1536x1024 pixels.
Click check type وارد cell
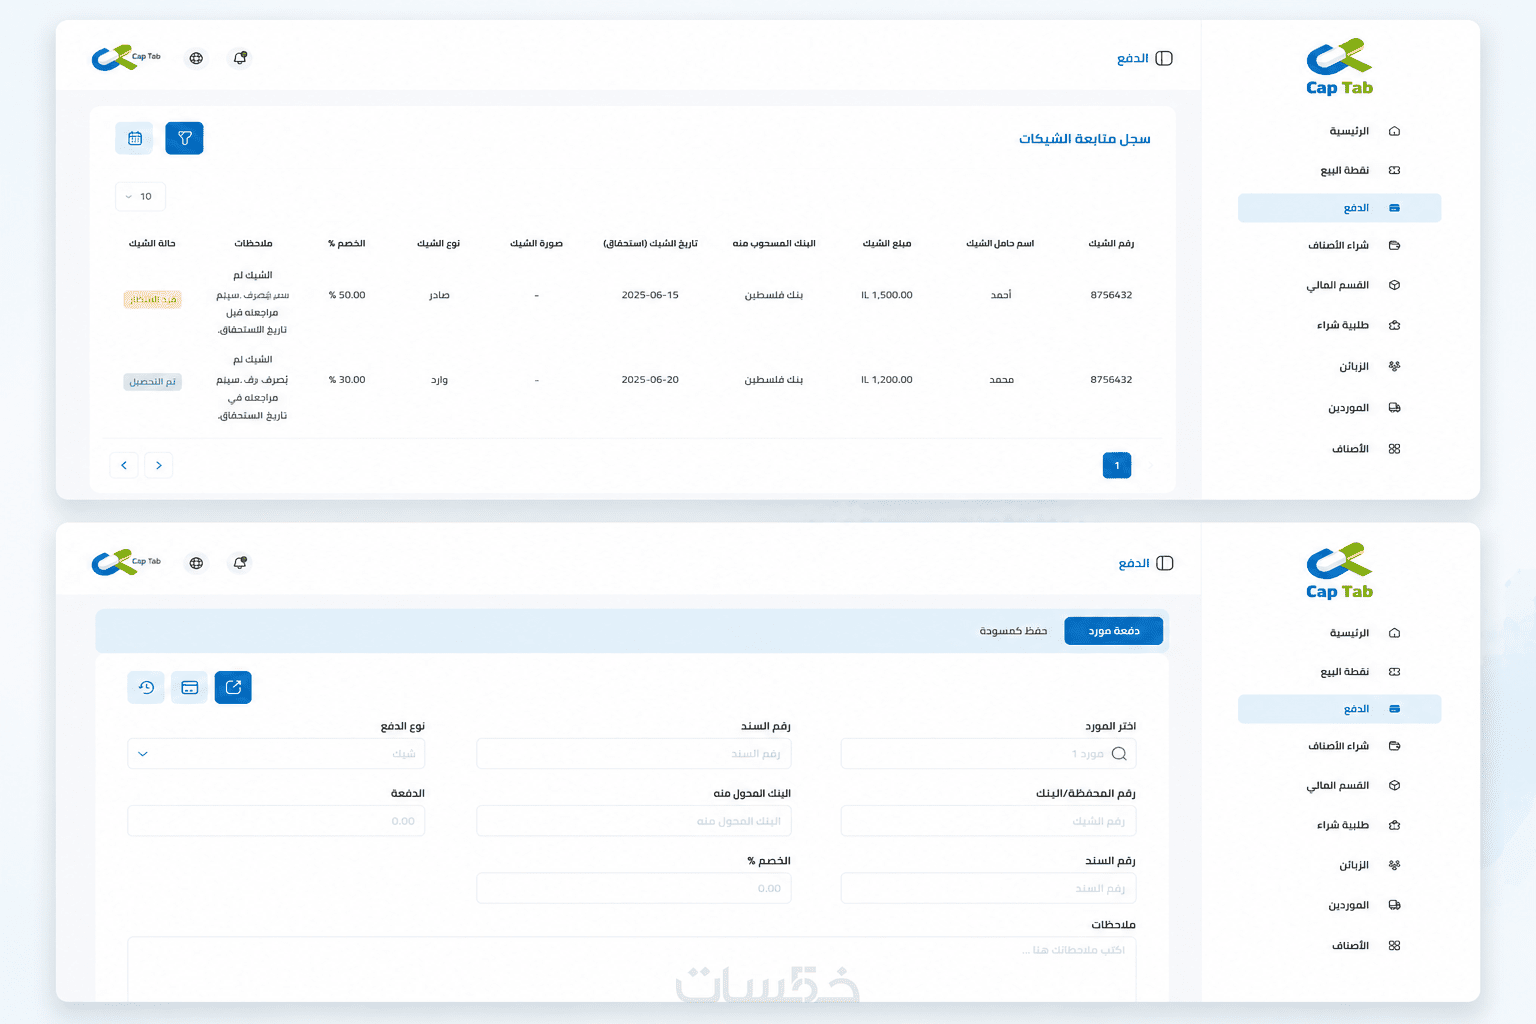tap(439, 380)
